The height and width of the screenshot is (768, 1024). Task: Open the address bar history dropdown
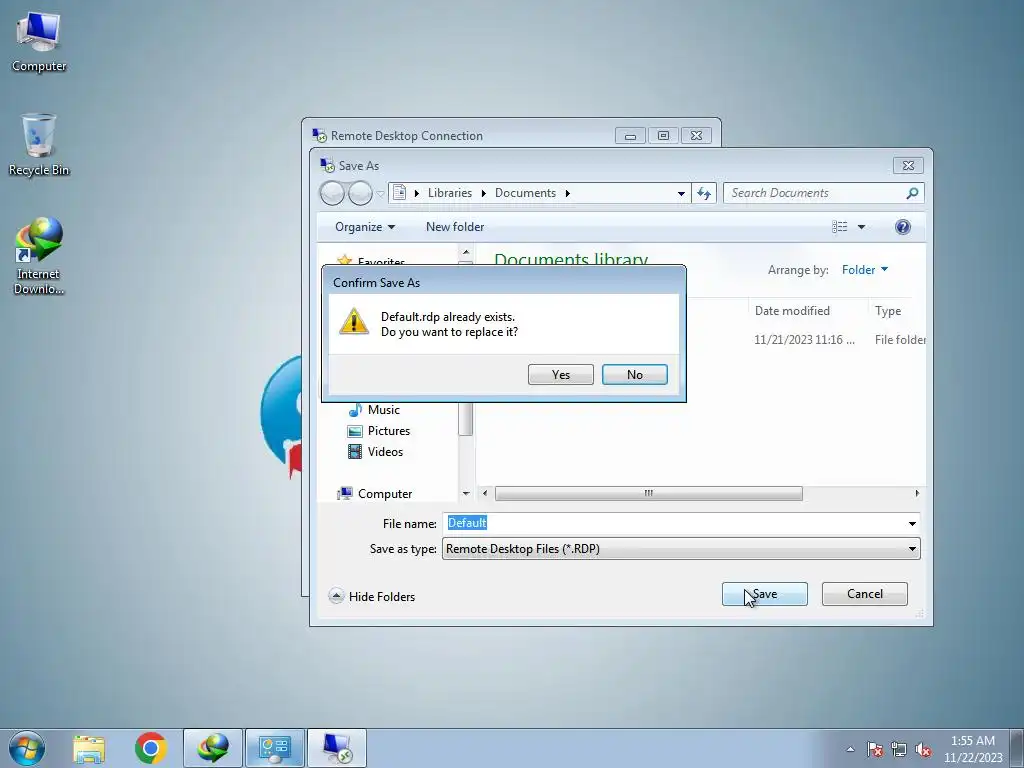tap(681, 193)
